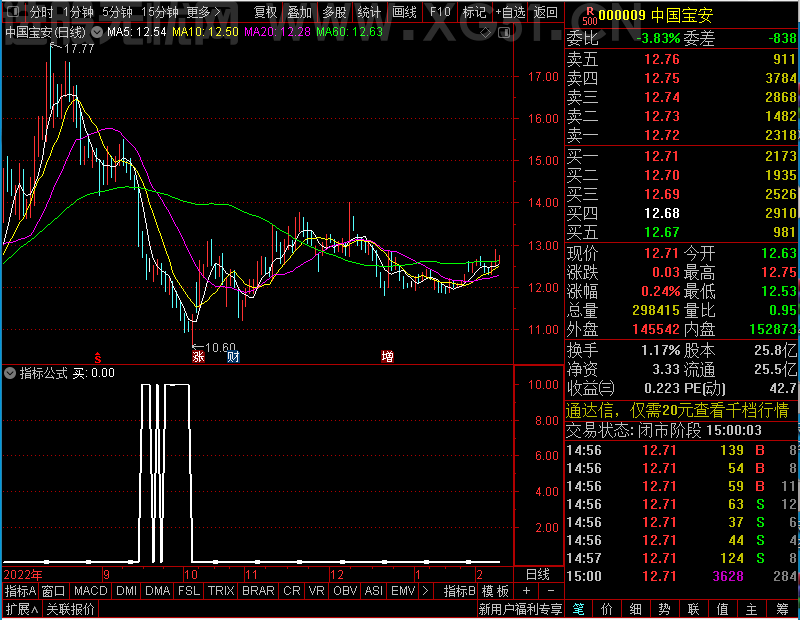Open the 统计 statistics tool
This screenshot has height=620, width=800.
369,12
